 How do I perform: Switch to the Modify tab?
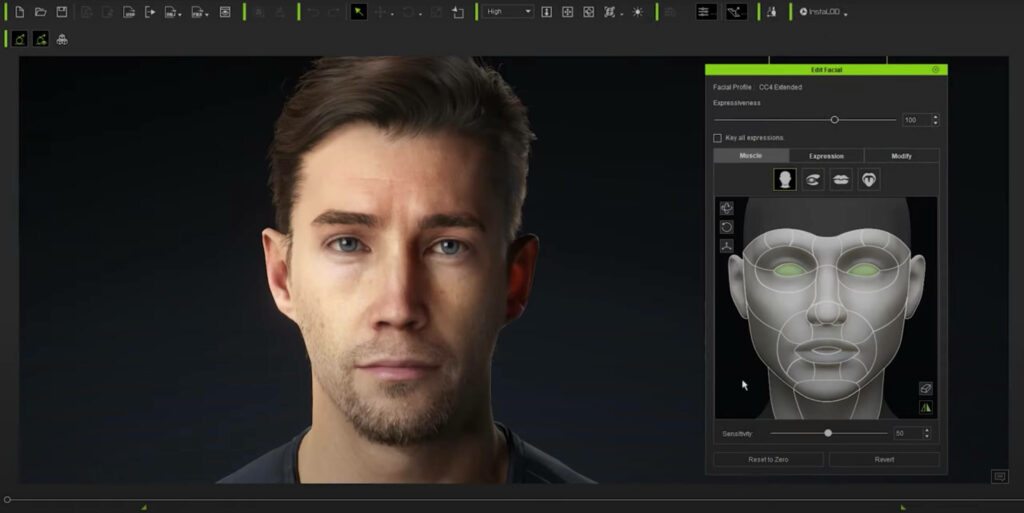[x=902, y=156]
